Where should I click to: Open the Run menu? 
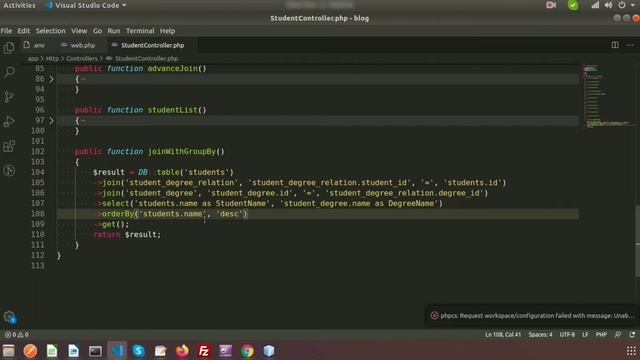point(113,31)
